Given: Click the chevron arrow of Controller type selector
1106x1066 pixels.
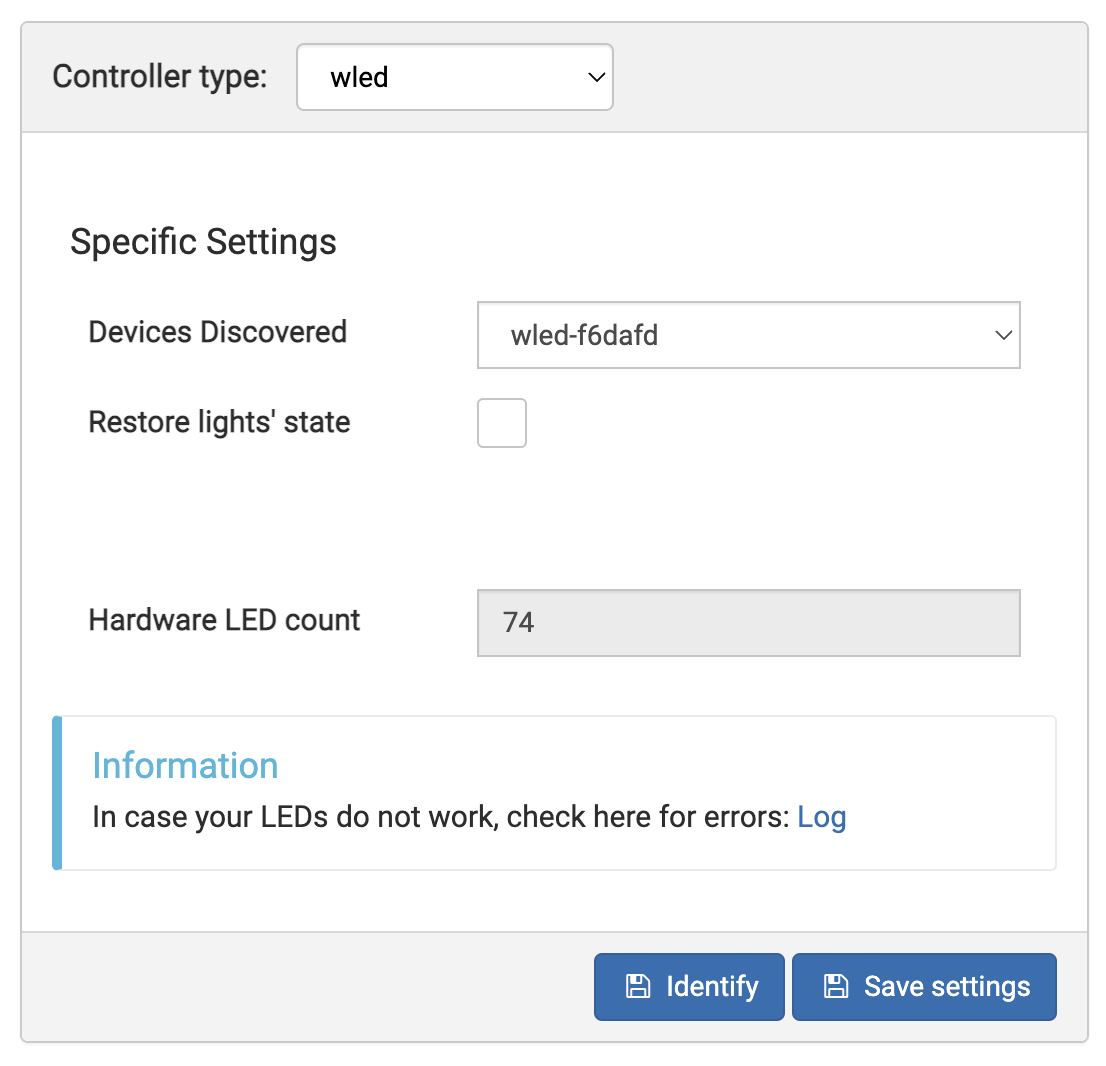Looking at the screenshot, I should coord(595,77).
